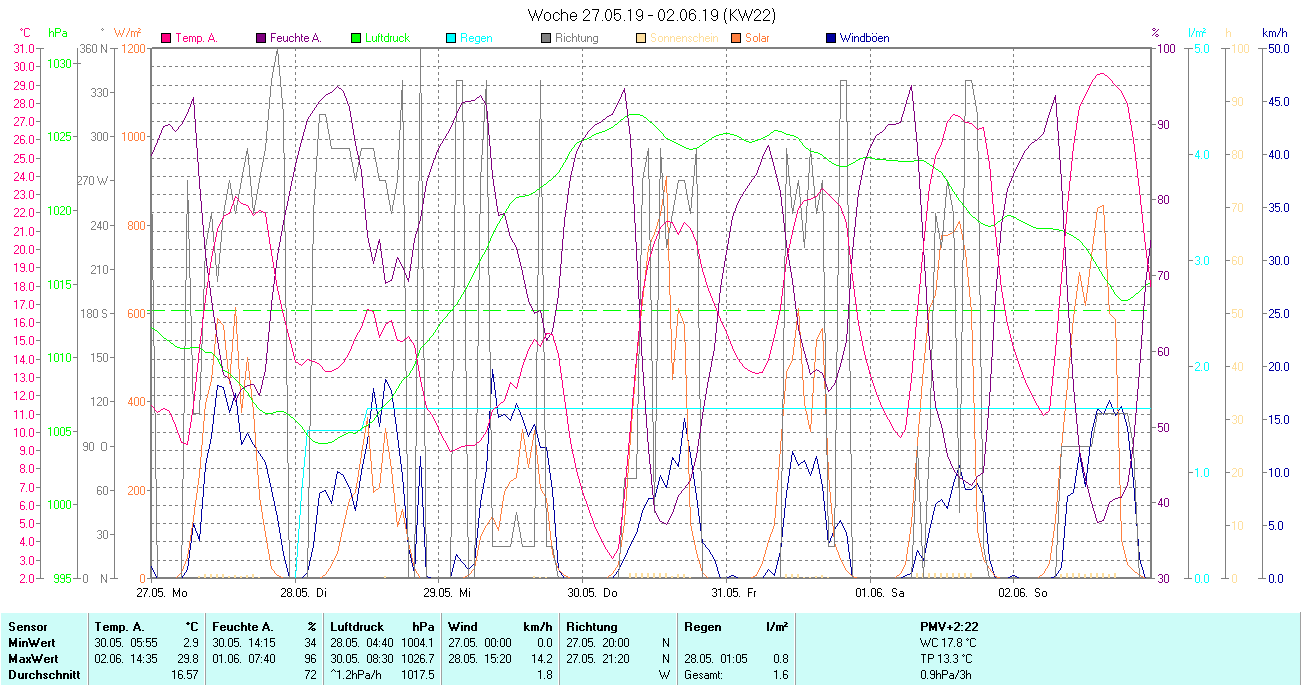
Task: Click the wind chill 'WC 17.8 °C'
Action: 948,642
